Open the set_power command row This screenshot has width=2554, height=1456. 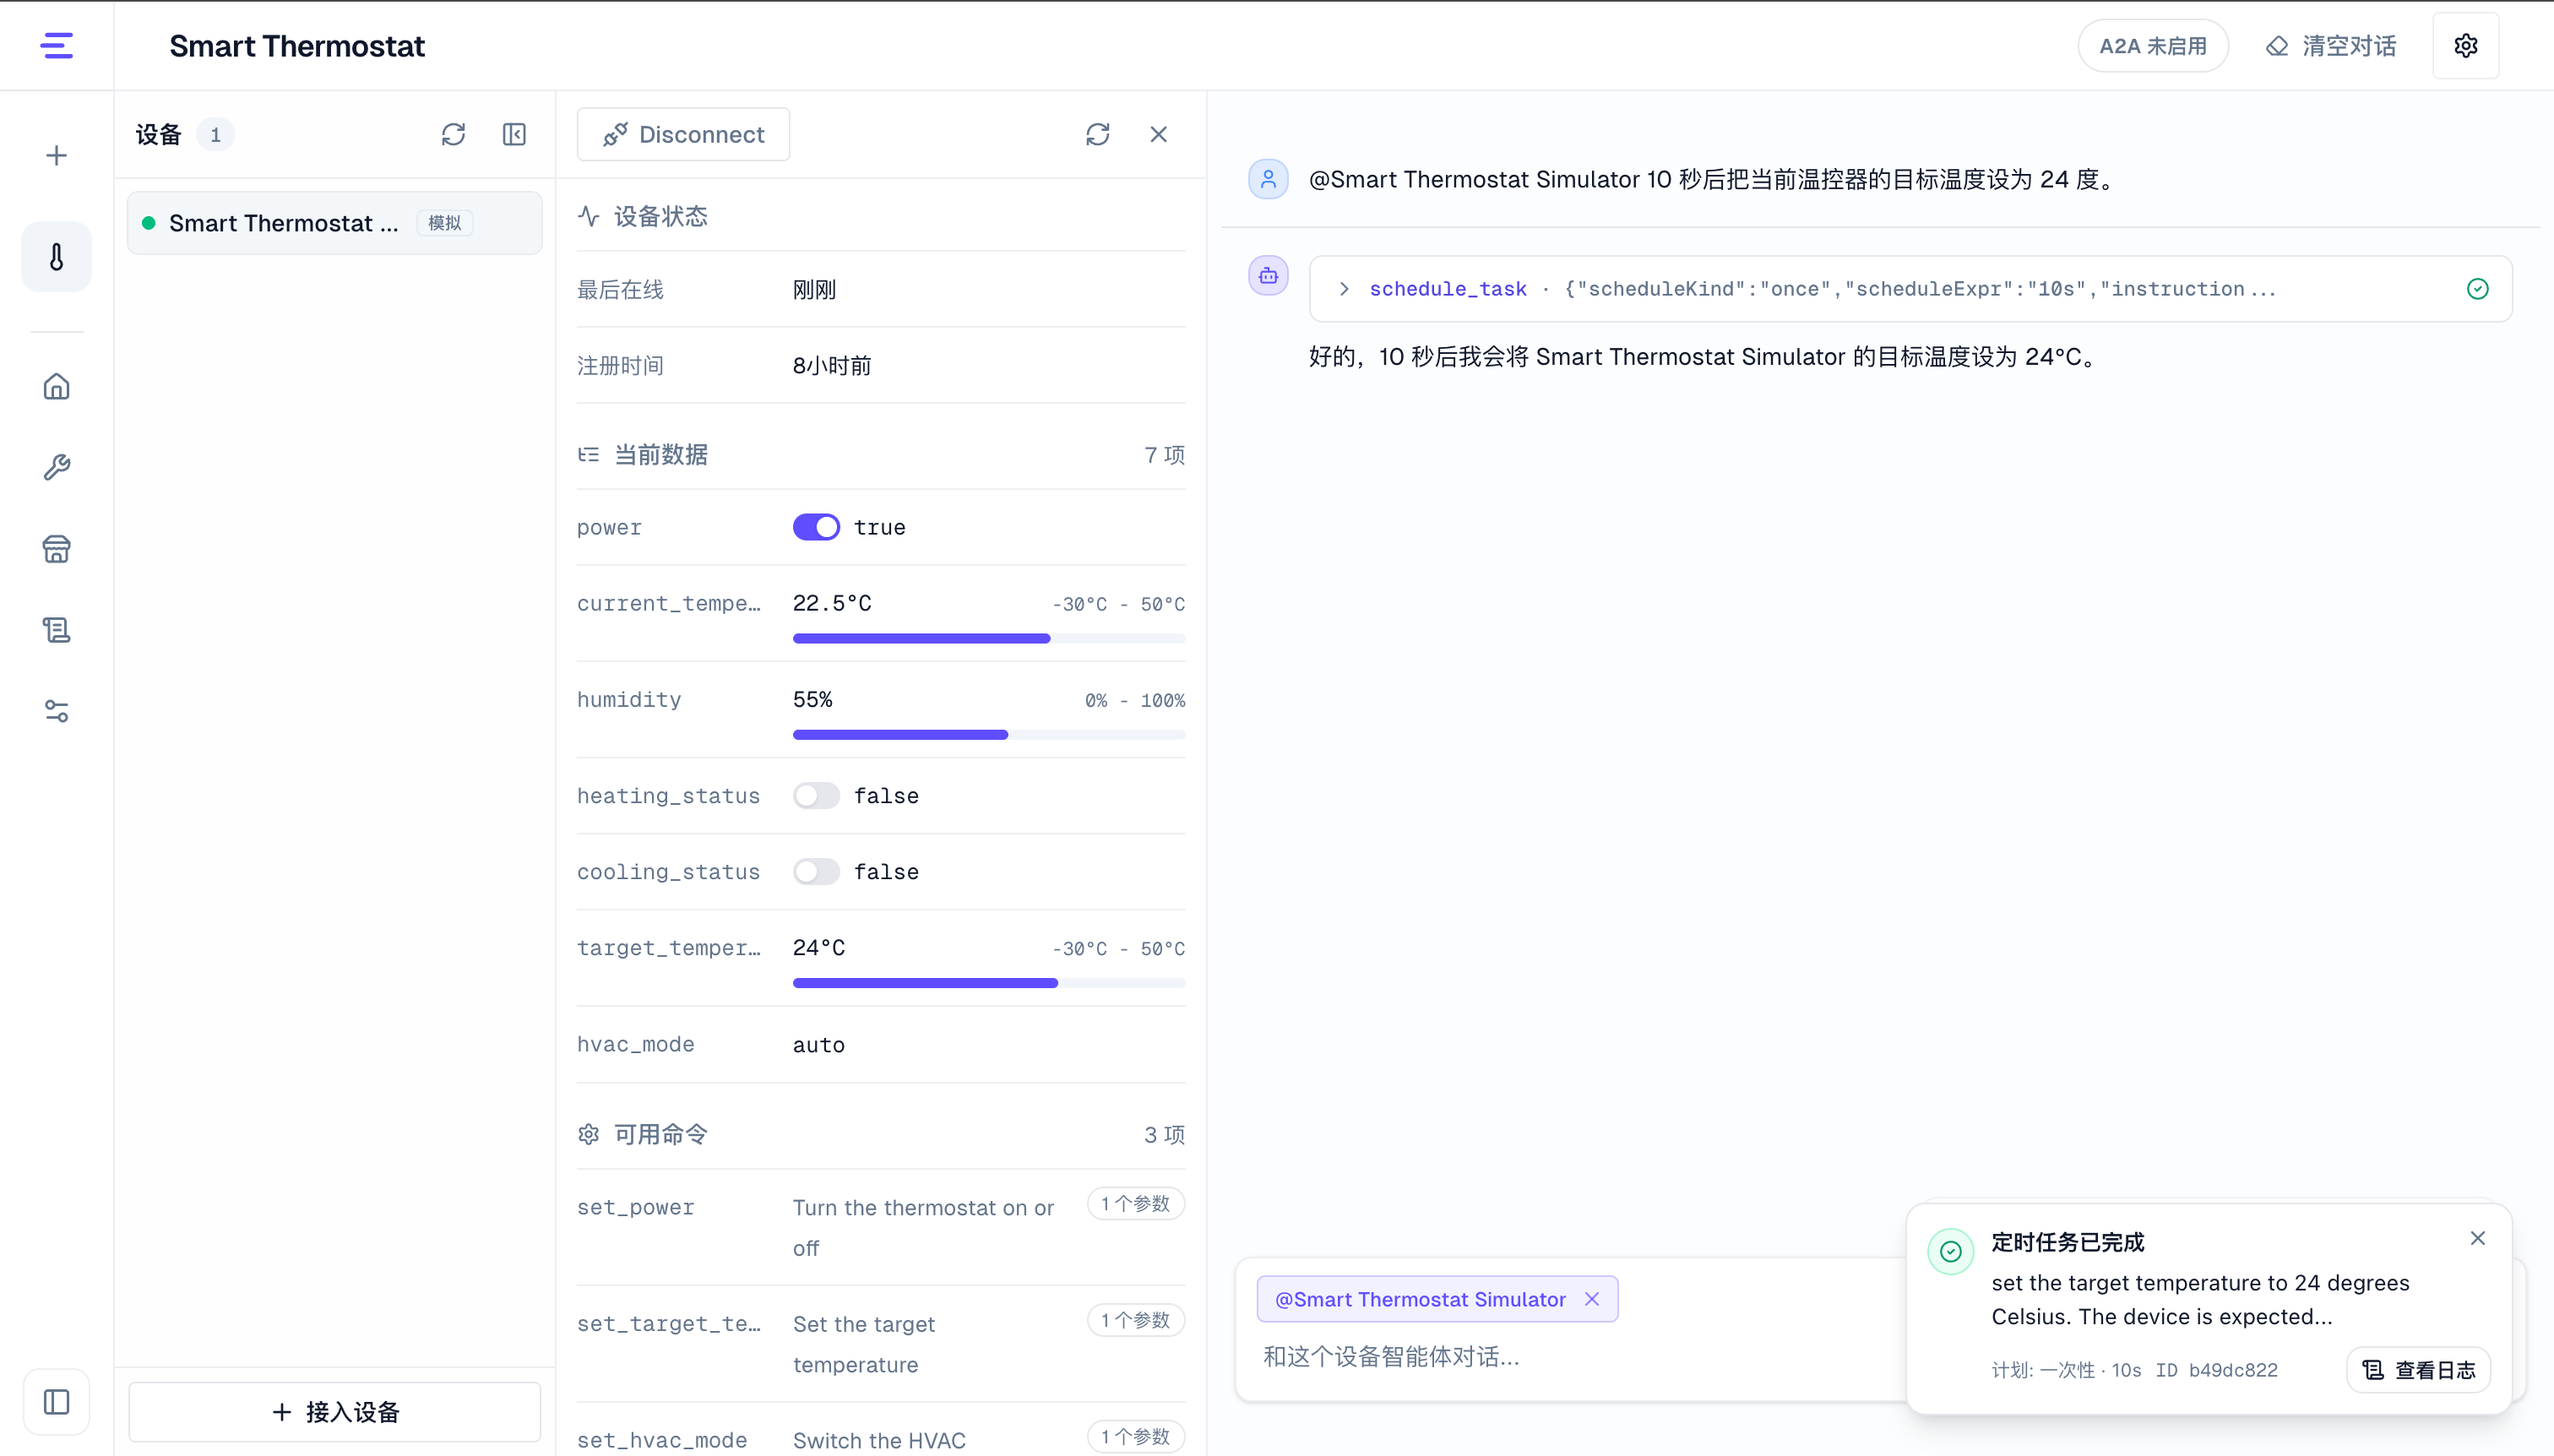pos(880,1227)
